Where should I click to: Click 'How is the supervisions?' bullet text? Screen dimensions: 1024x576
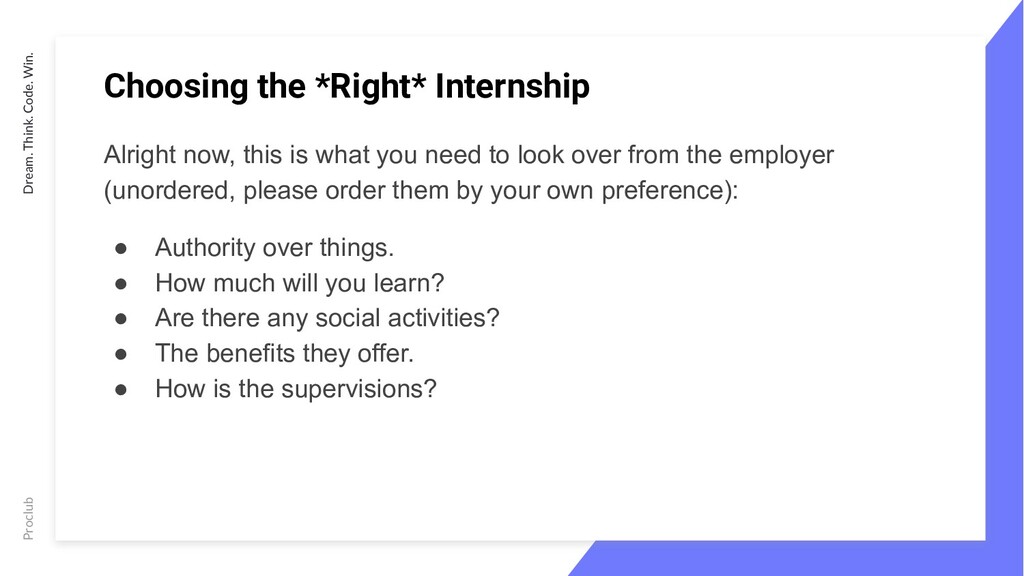(x=295, y=389)
